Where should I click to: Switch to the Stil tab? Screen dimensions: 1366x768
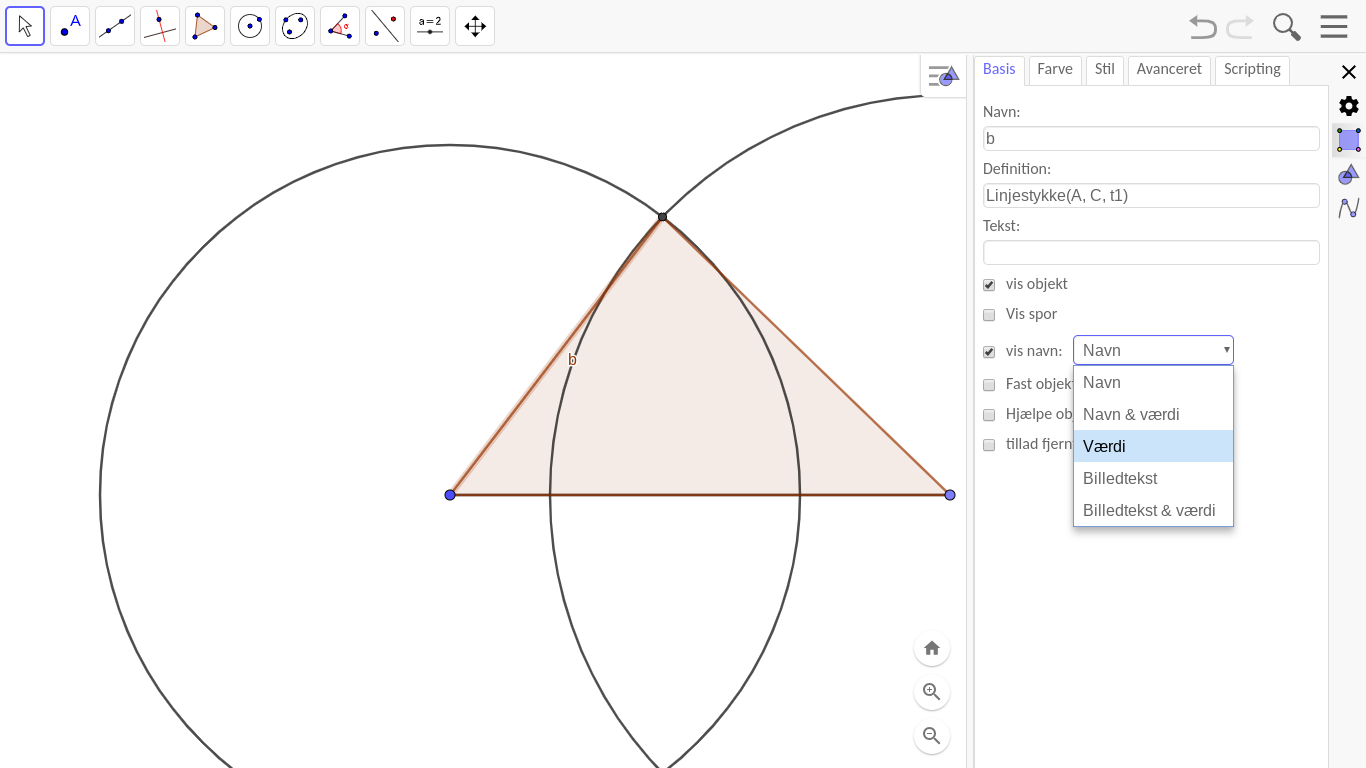[1105, 70]
